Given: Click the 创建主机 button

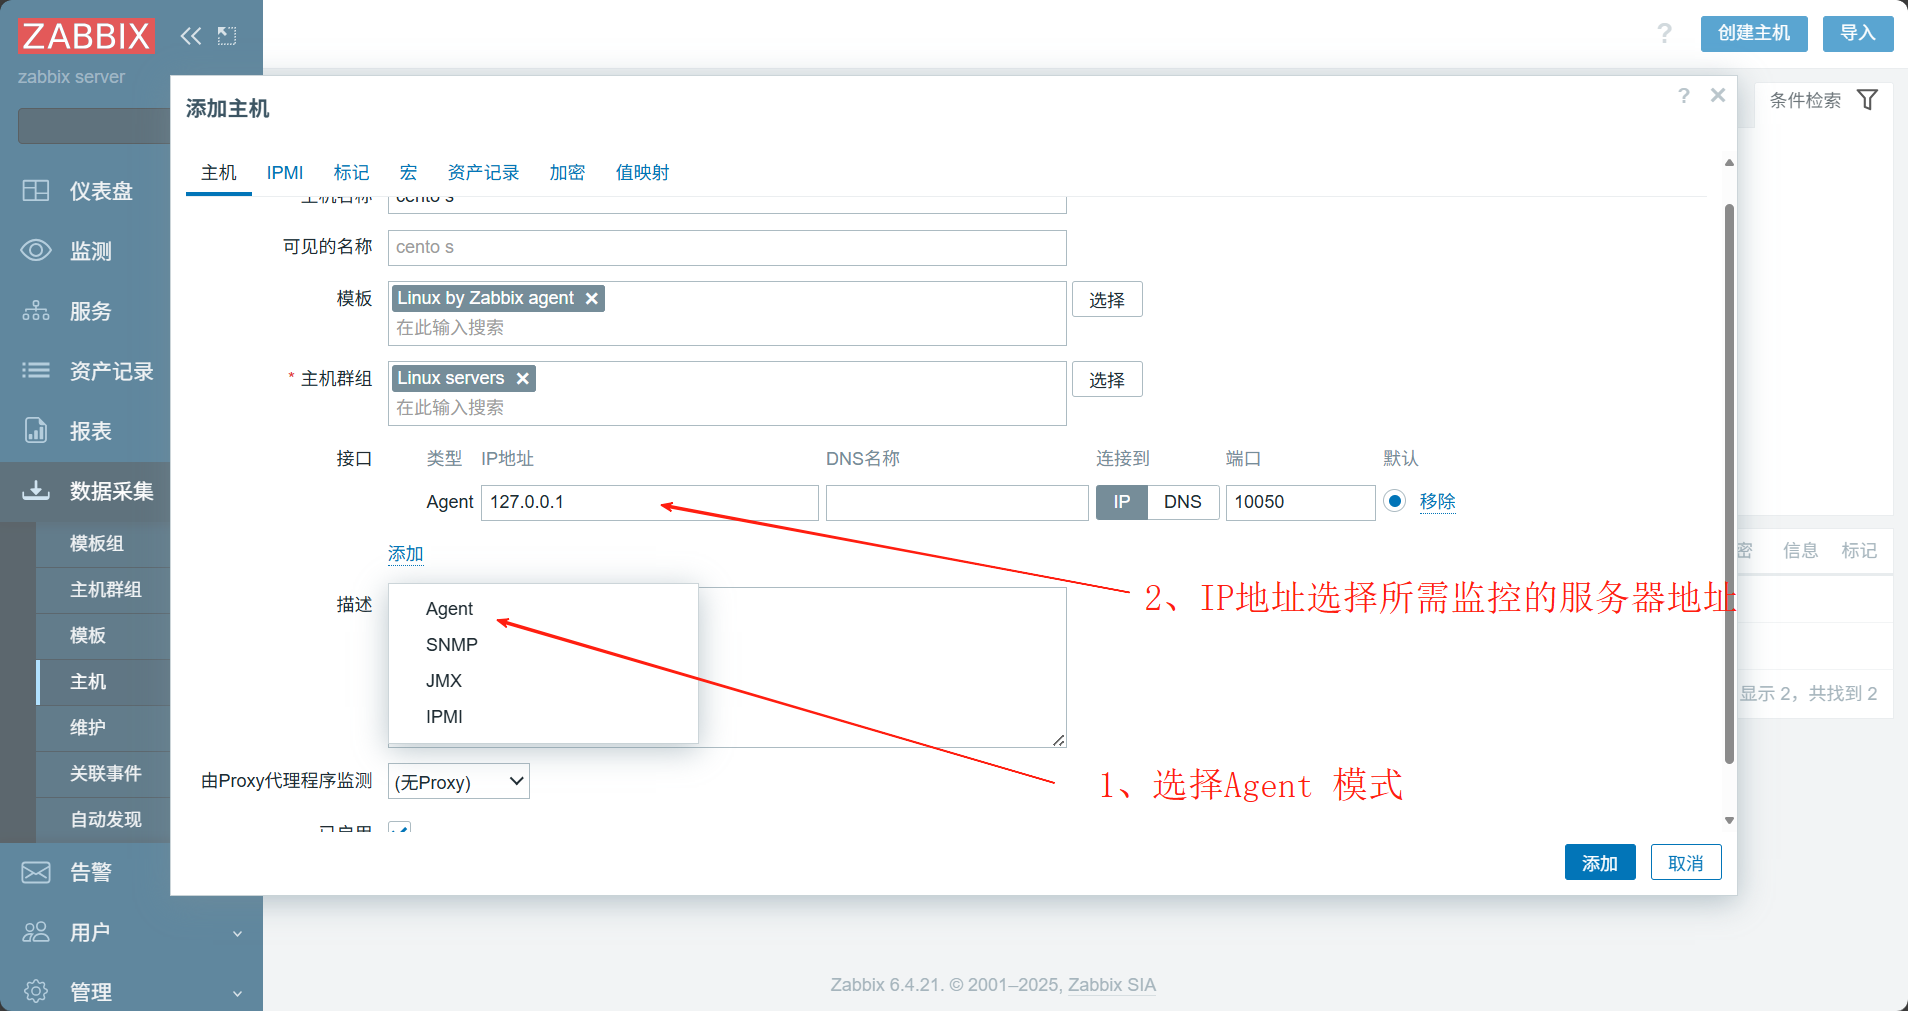Looking at the screenshot, I should pyautogui.click(x=1754, y=33).
